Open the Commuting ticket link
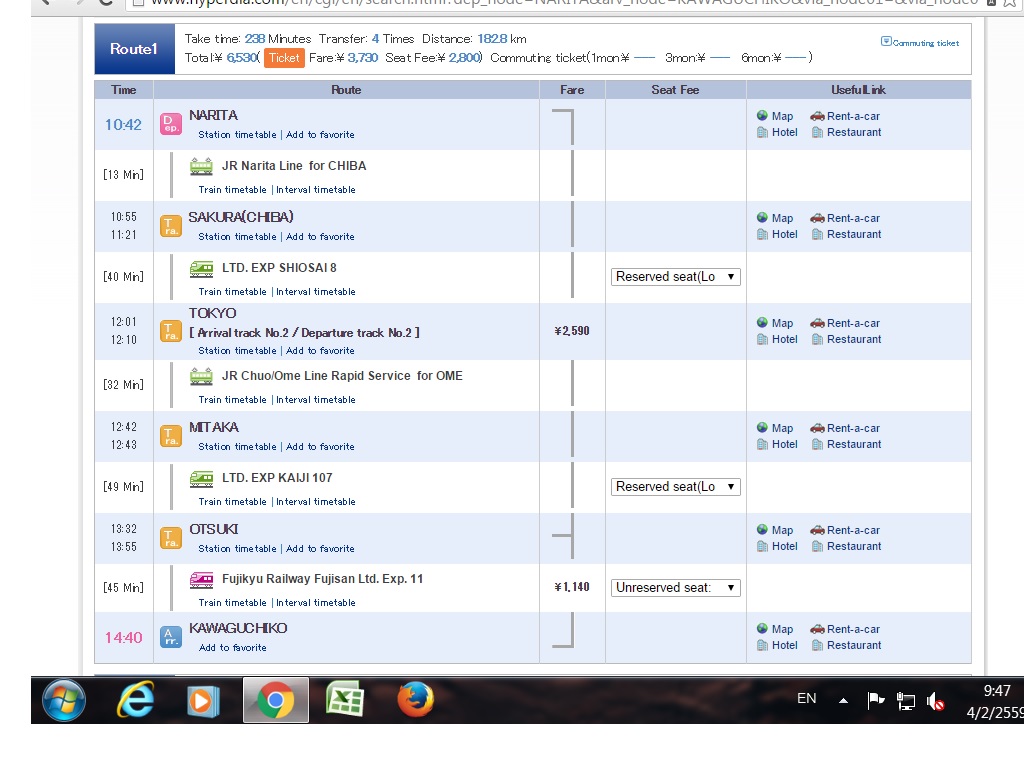 [x=920, y=42]
